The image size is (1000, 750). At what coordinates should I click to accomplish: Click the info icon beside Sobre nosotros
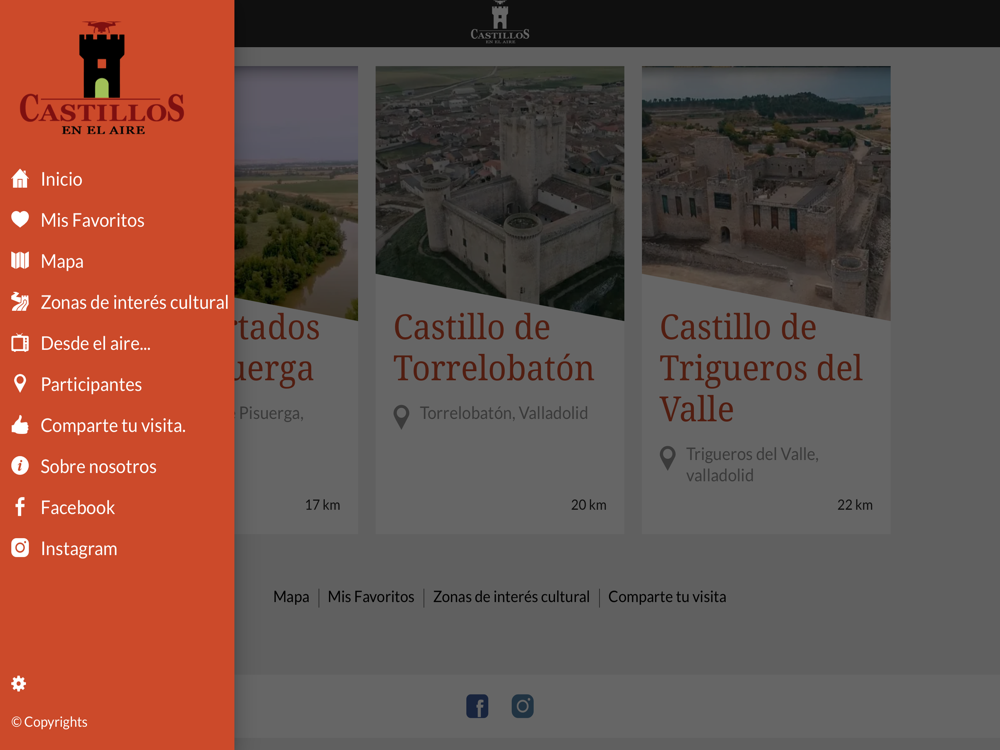tap(20, 466)
